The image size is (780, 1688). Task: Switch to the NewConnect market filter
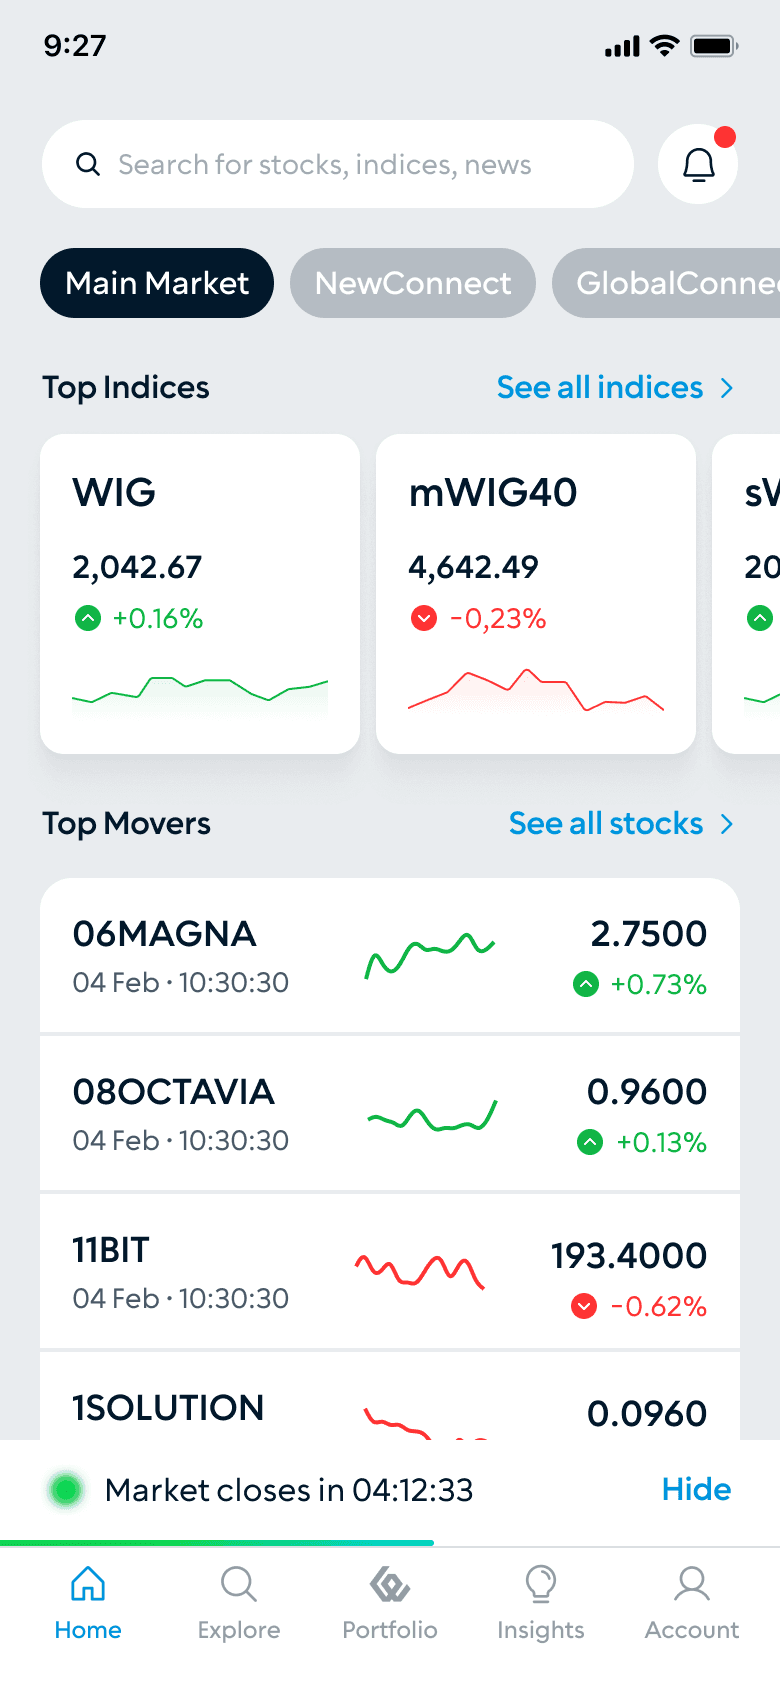[413, 283]
